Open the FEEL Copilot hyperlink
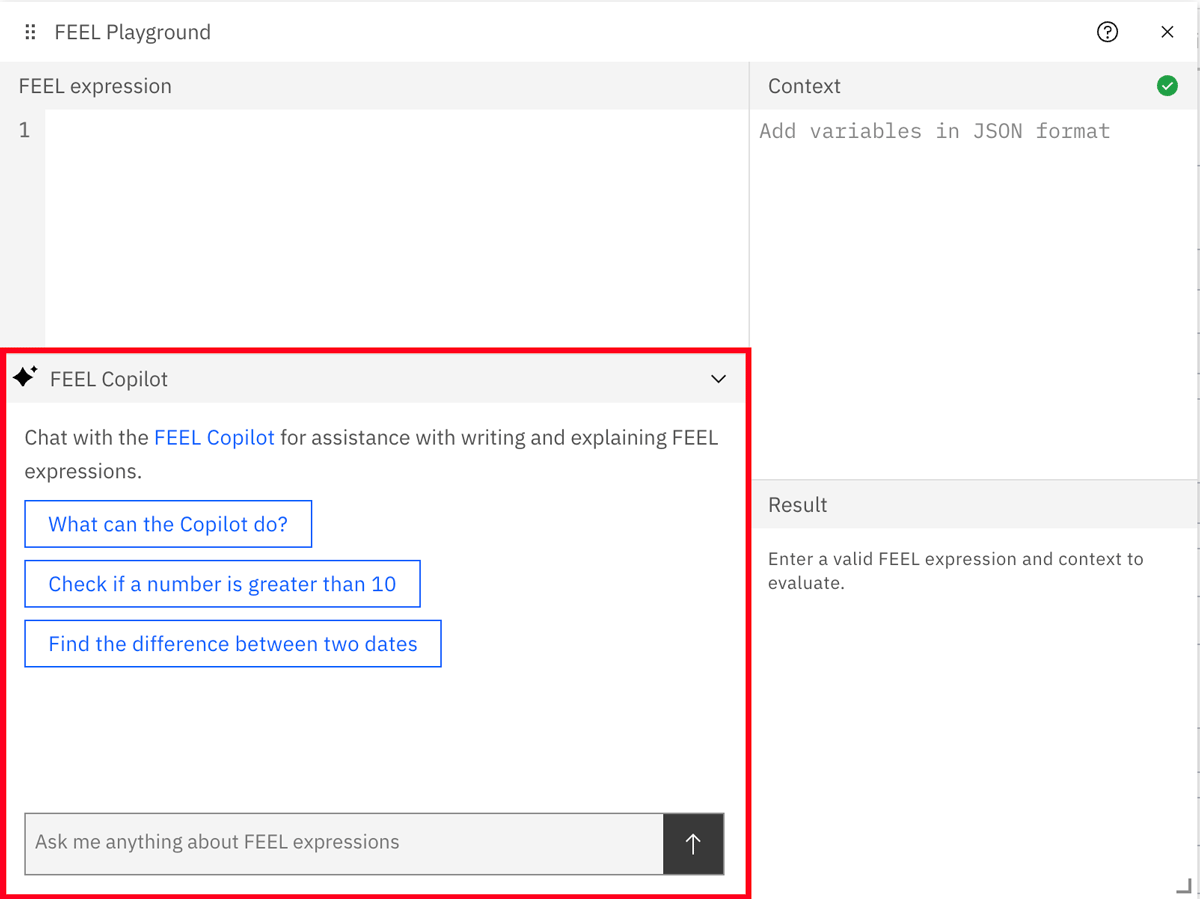The width and height of the screenshot is (1200, 899). [214, 438]
